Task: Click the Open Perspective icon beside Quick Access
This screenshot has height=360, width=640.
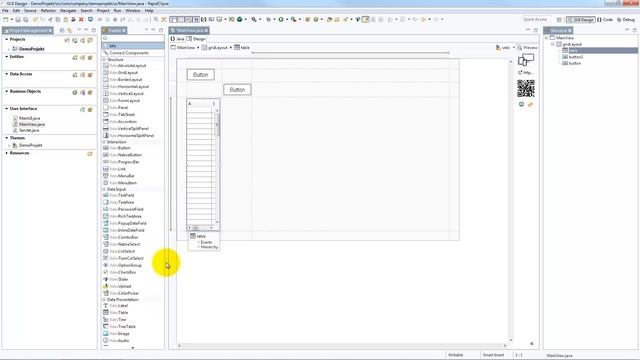Action: coord(559,20)
